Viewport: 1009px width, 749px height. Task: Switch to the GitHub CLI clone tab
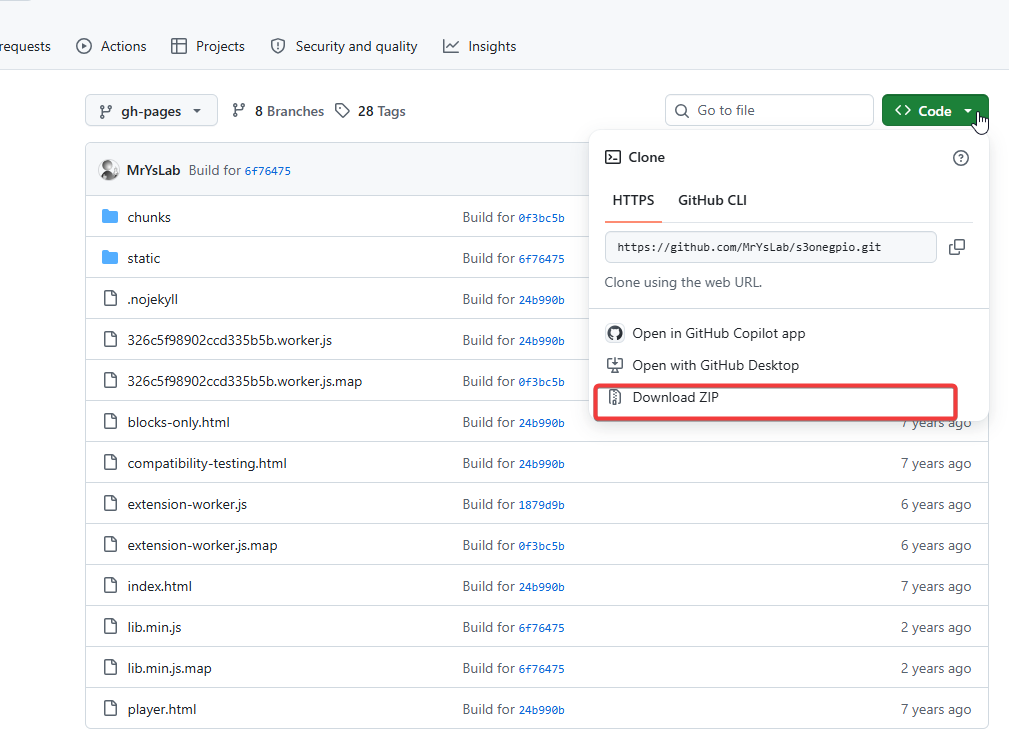[712, 200]
